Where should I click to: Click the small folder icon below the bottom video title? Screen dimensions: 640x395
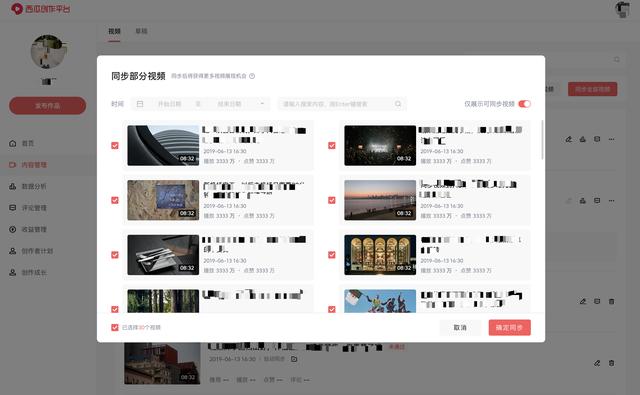tap(294, 359)
